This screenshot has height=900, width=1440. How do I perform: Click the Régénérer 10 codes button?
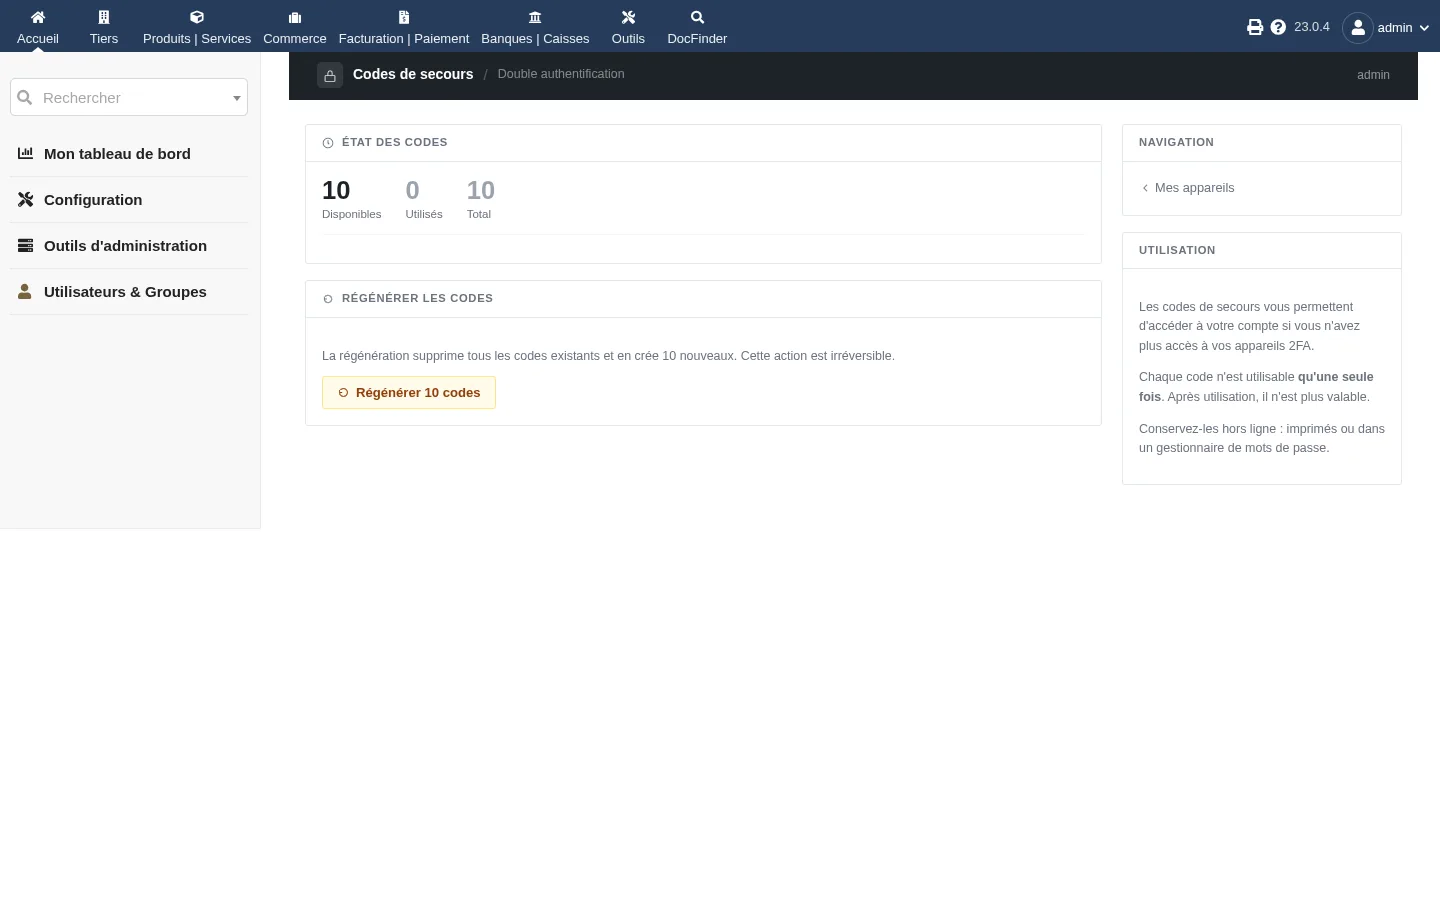pos(409,393)
